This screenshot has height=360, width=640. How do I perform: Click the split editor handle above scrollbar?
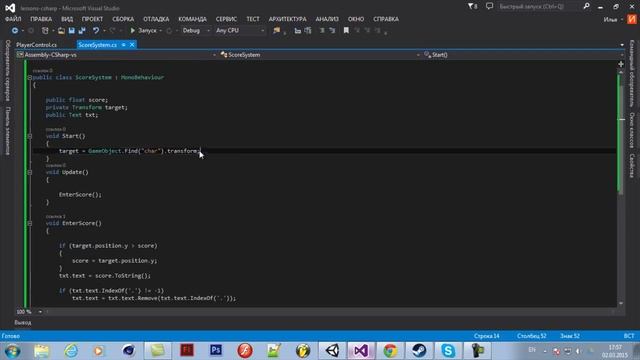pyautogui.click(x=621, y=64)
